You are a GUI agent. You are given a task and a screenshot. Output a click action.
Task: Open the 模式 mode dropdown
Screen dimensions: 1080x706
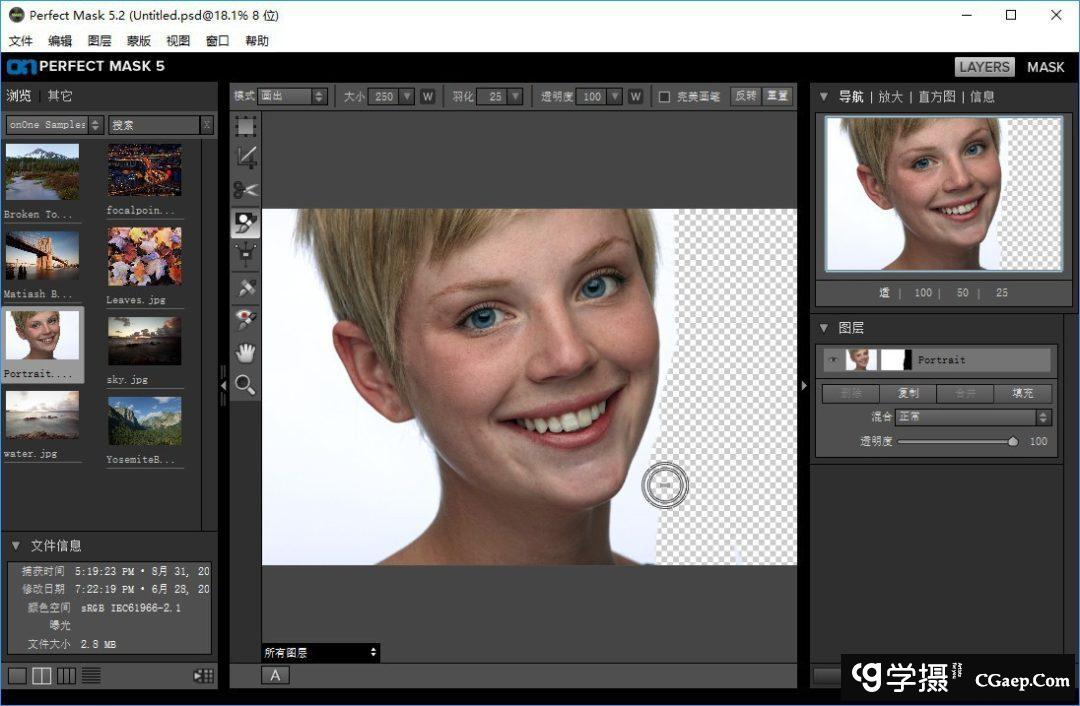(292, 97)
